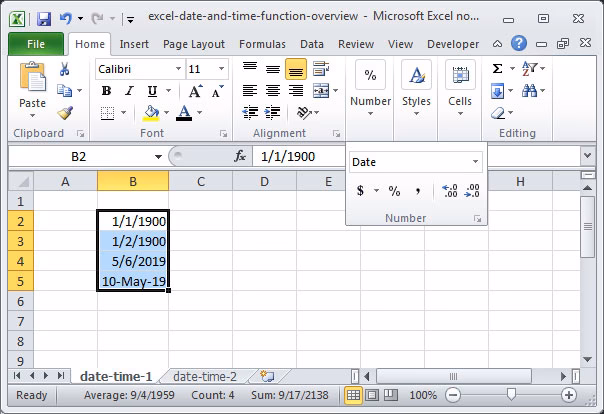Click the Save icon in Quick Access Toolbar
604x414 pixels.
44,18
